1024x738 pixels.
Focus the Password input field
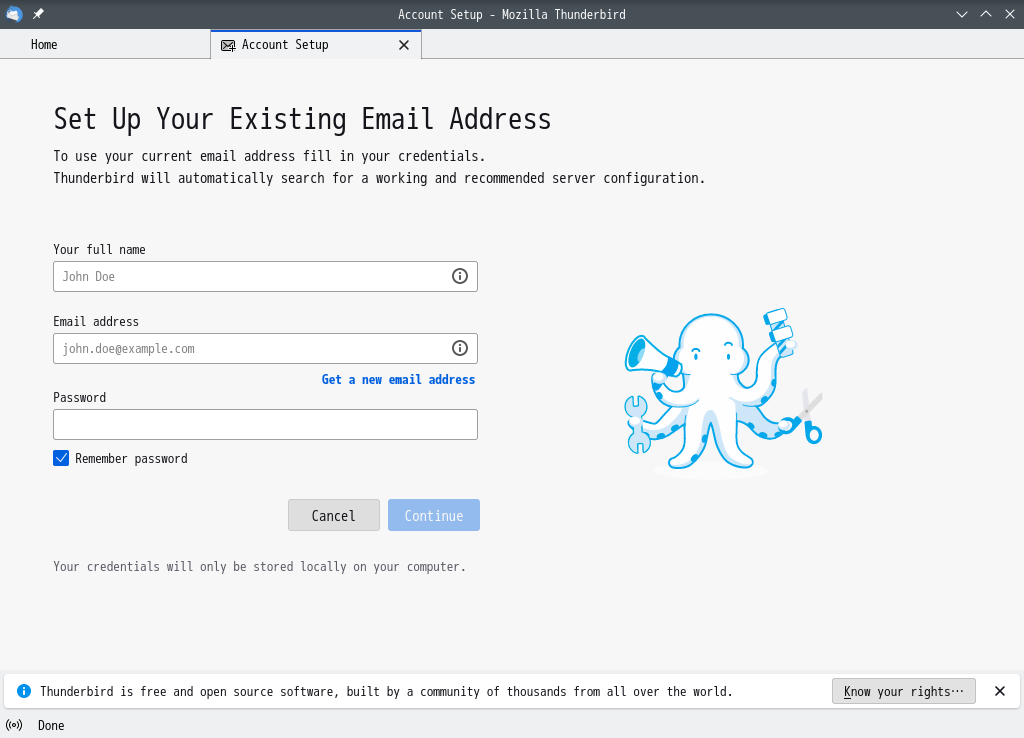(265, 425)
